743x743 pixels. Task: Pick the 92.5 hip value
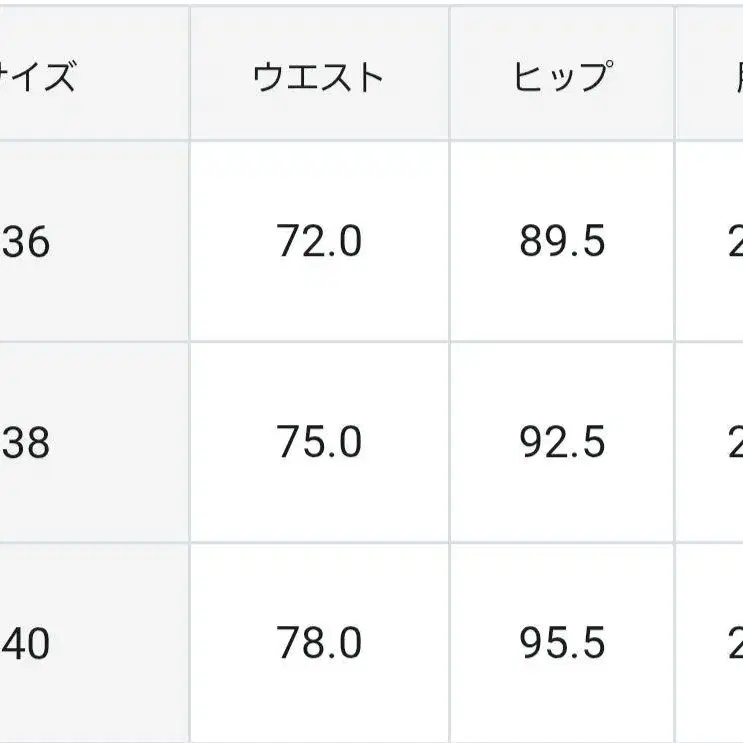click(x=562, y=442)
